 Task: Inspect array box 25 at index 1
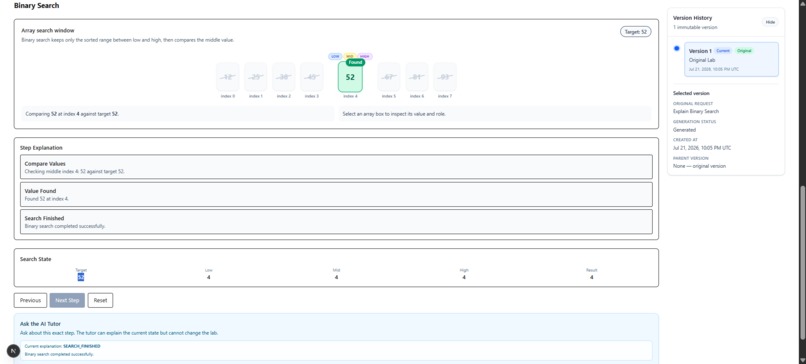(x=255, y=77)
